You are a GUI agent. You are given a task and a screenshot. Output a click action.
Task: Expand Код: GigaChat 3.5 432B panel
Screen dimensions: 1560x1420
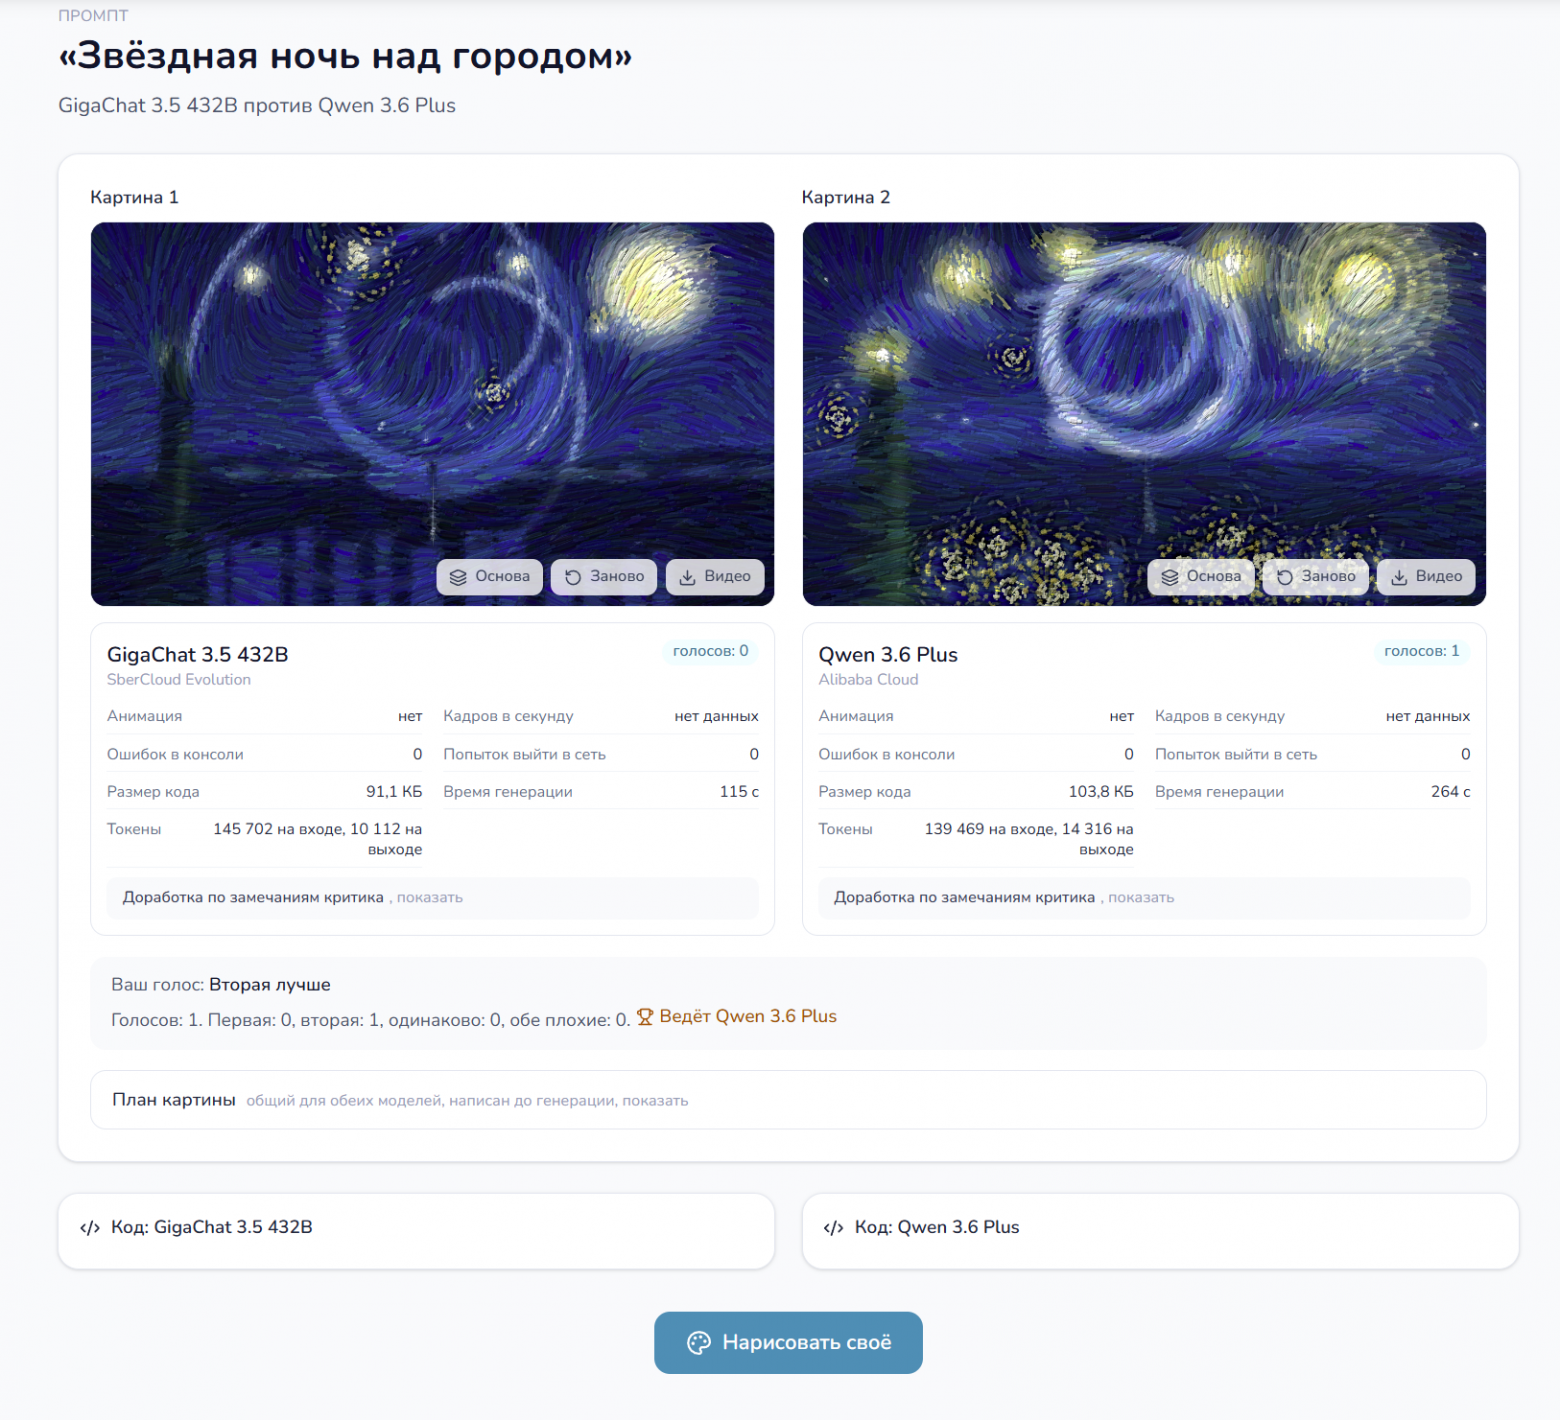click(416, 1231)
